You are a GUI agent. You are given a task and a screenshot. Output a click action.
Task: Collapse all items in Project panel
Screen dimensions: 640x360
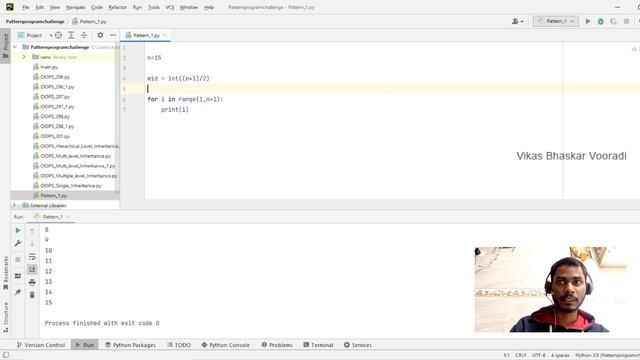click(x=84, y=36)
